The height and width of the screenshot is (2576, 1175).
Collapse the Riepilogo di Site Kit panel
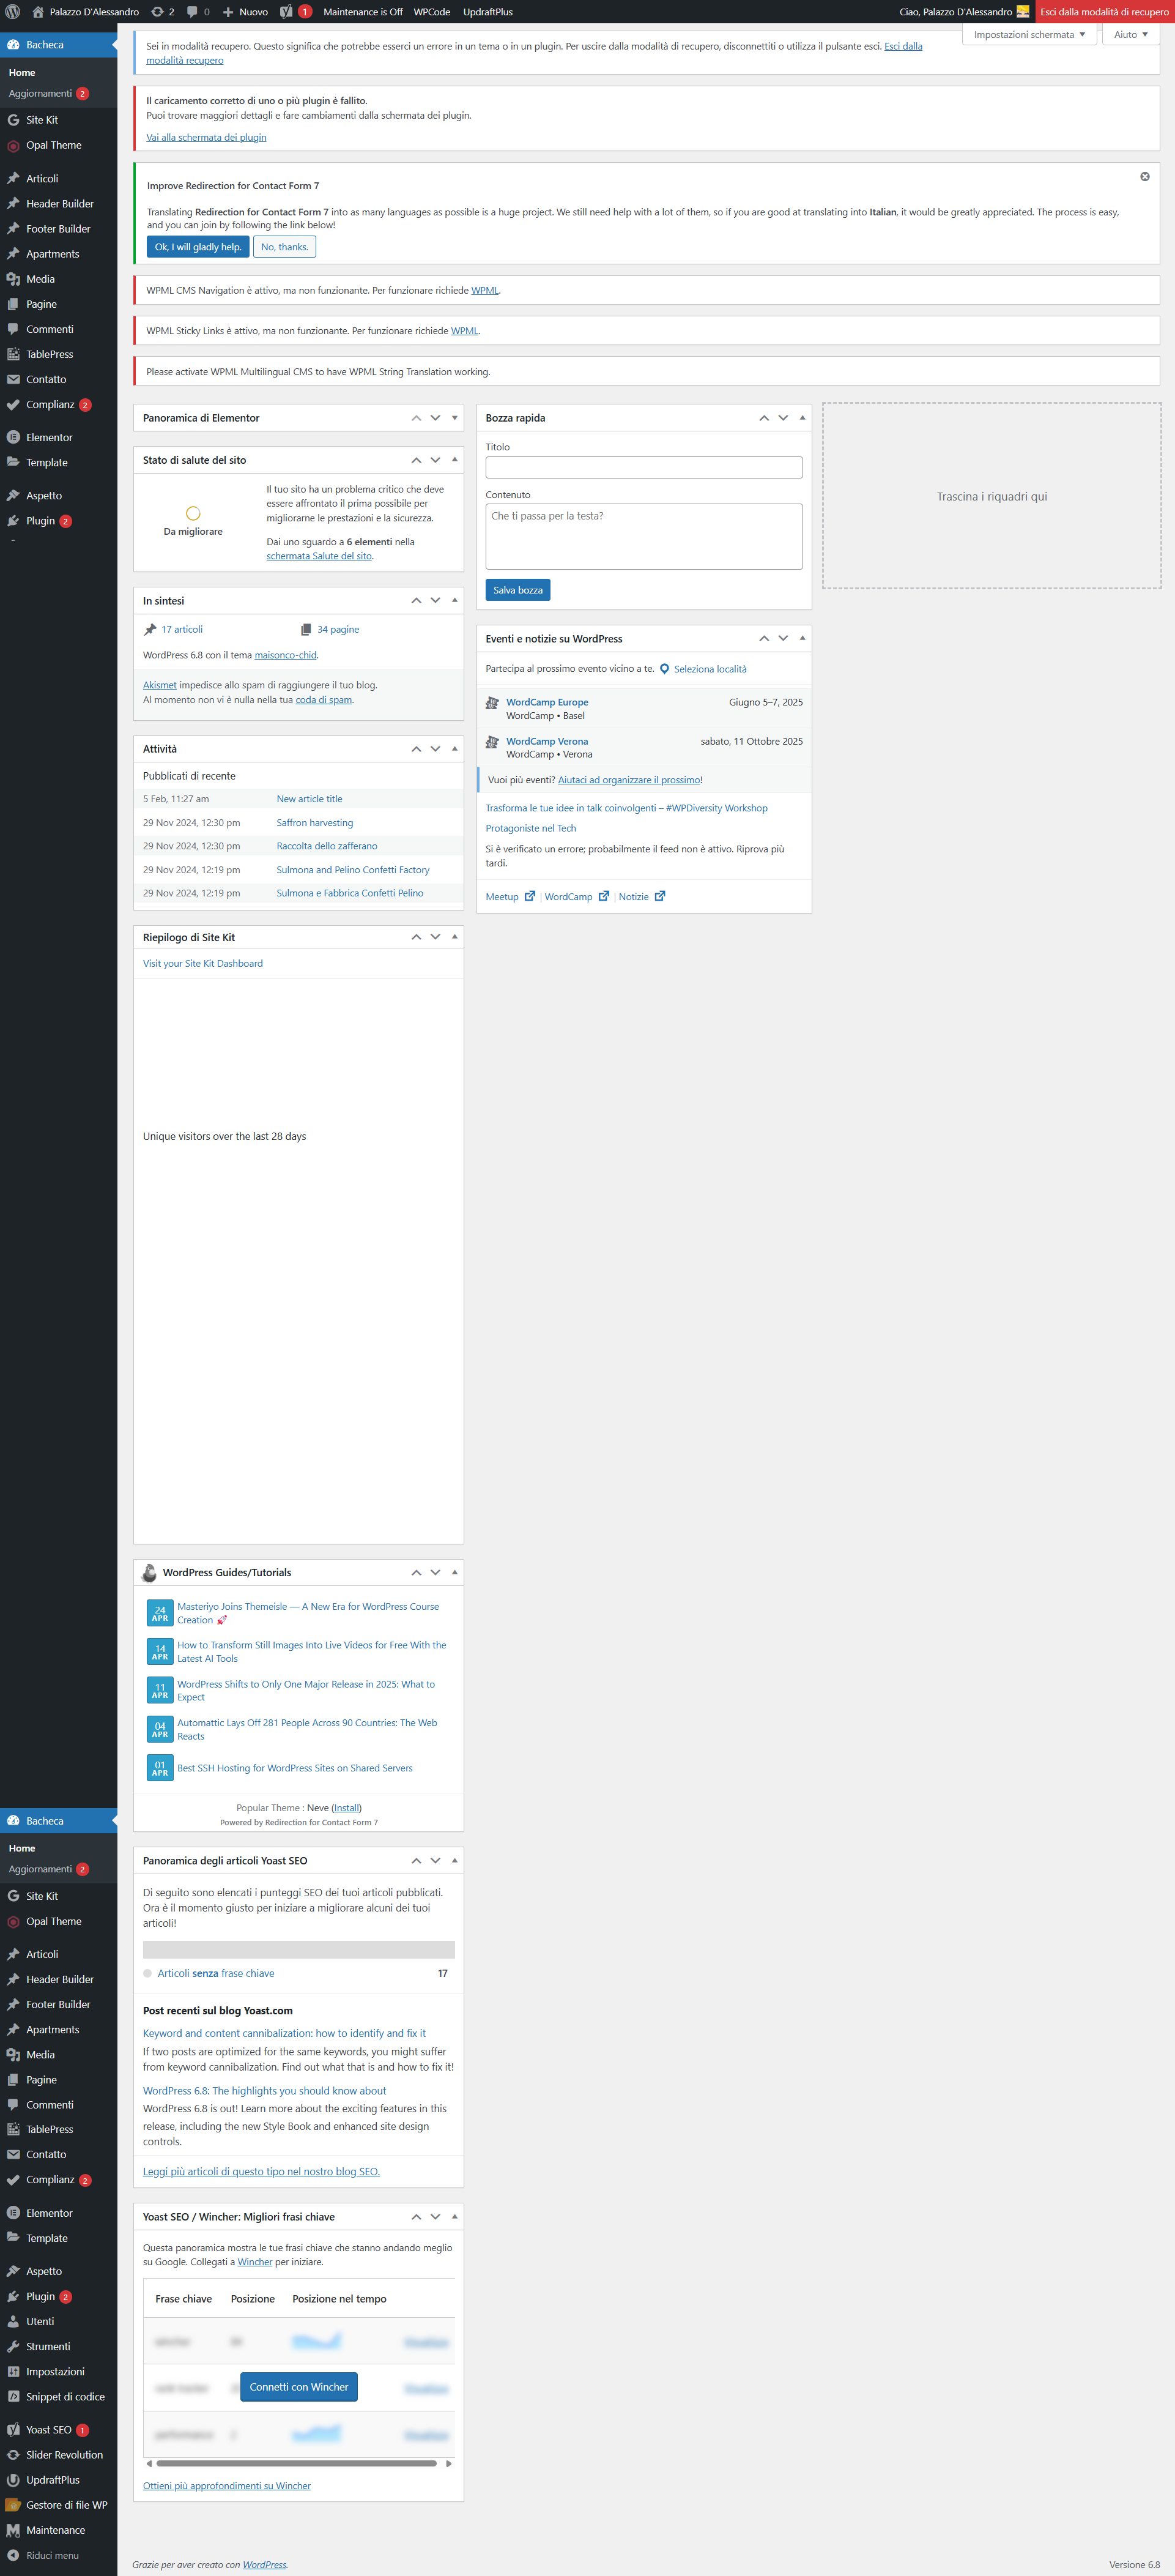point(455,937)
